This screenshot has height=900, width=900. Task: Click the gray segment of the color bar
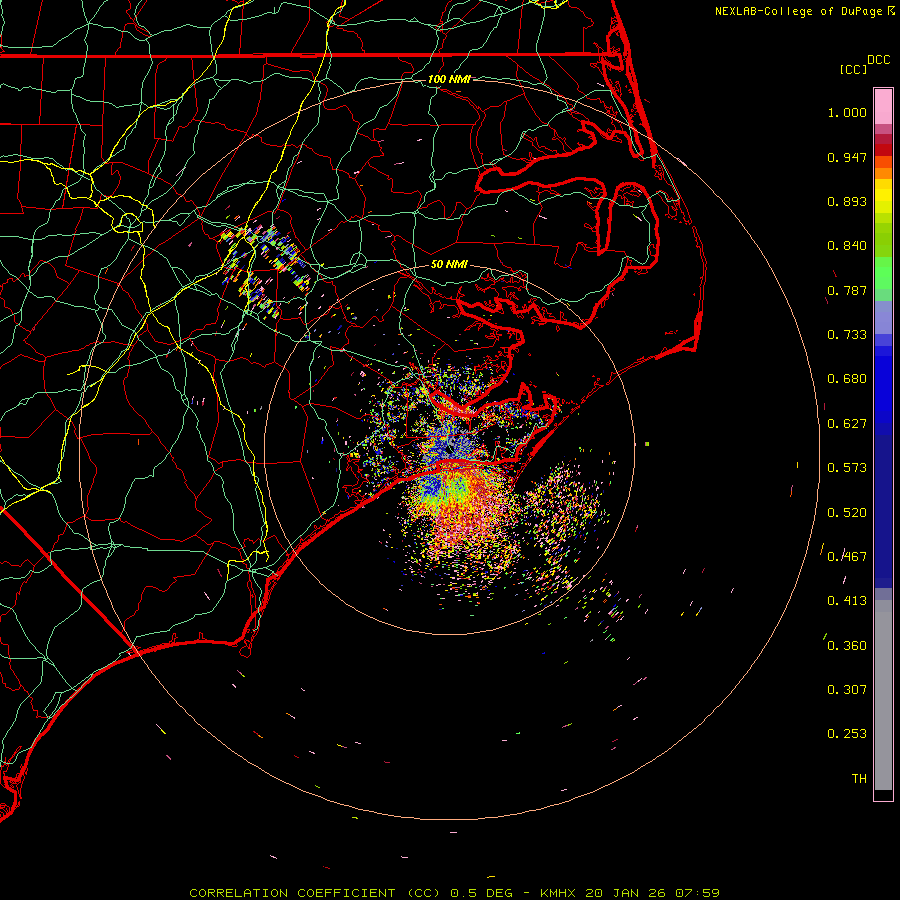(883, 695)
